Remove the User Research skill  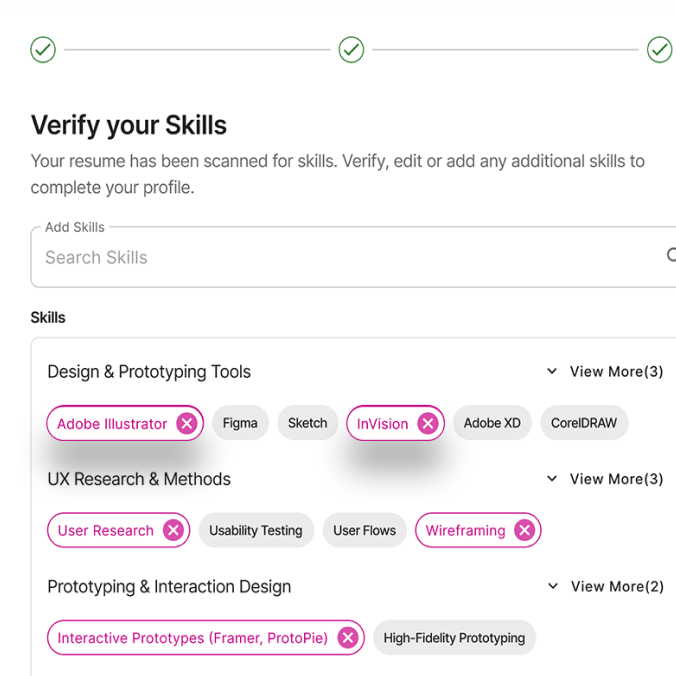(x=173, y=531)
